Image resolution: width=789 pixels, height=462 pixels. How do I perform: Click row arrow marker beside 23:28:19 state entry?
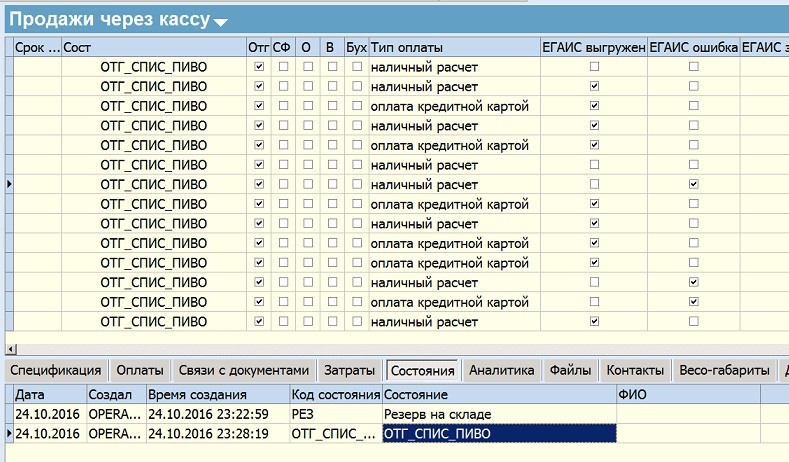[x=9, y=433]
